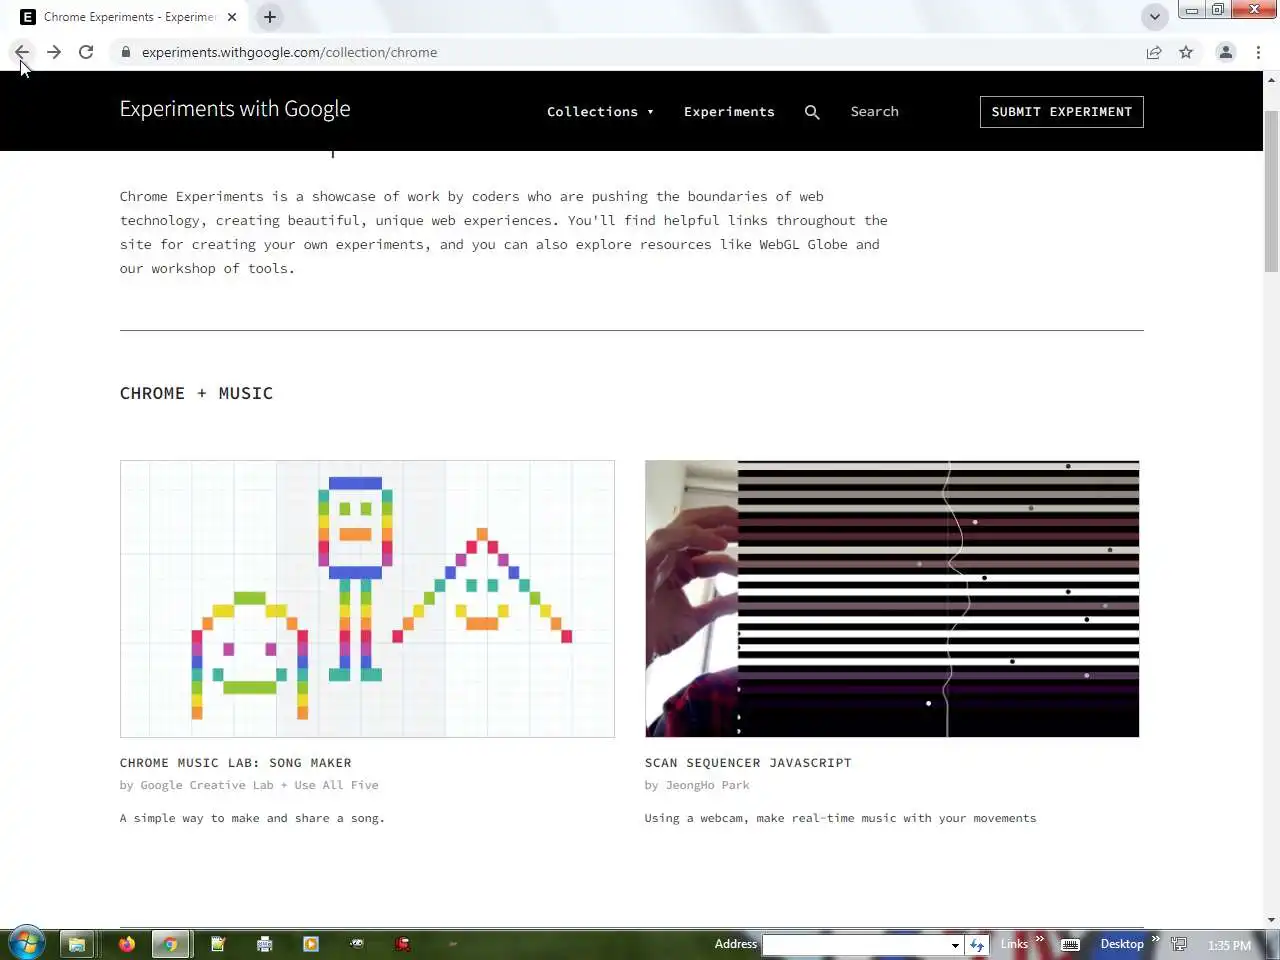Switch to the Chrome taskbar button
Image resolution: width=1280 pixels, height=960 pixels.
pos(171,944)
